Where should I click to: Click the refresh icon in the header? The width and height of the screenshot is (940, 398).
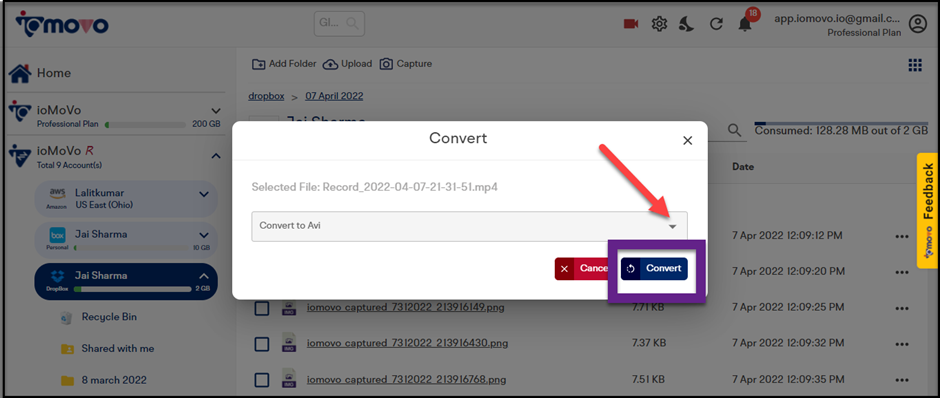click(x=715, y=25)
